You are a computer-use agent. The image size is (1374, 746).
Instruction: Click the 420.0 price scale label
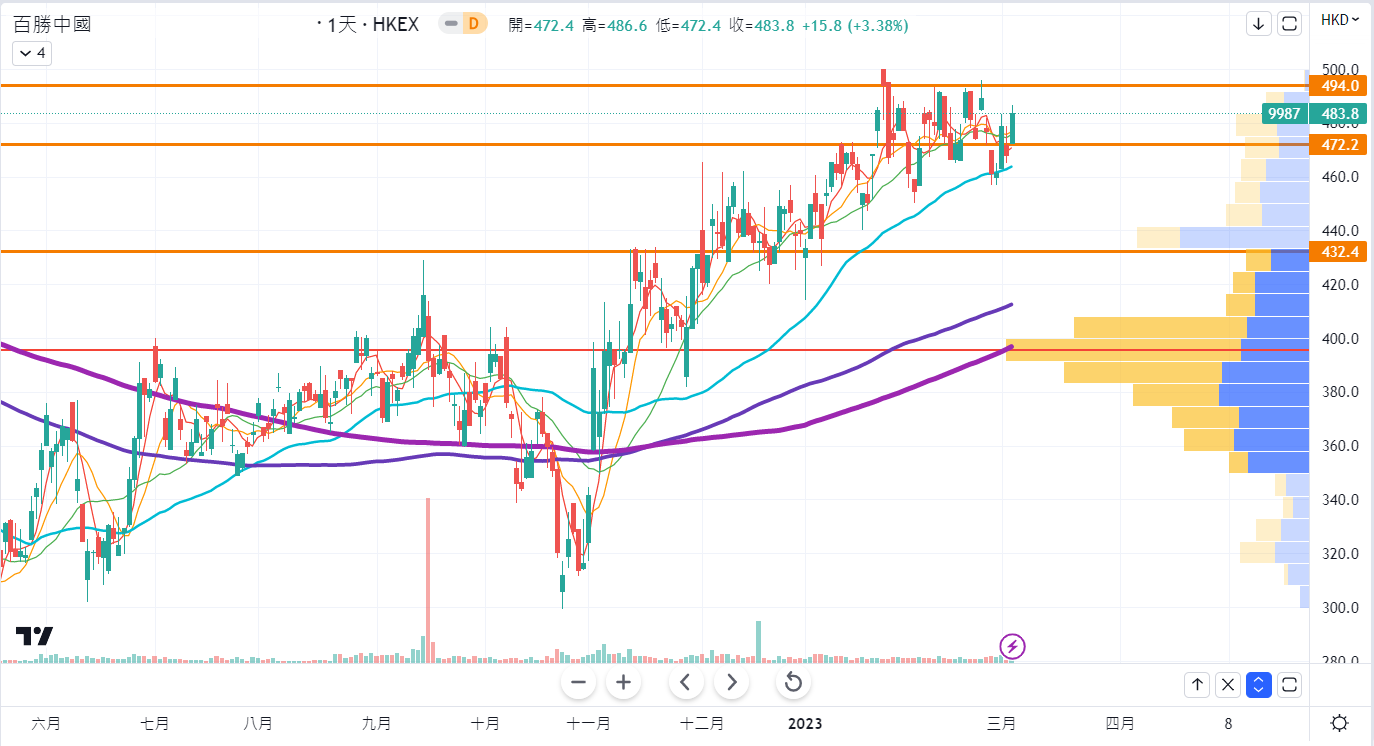click(x=1340, y=285)
